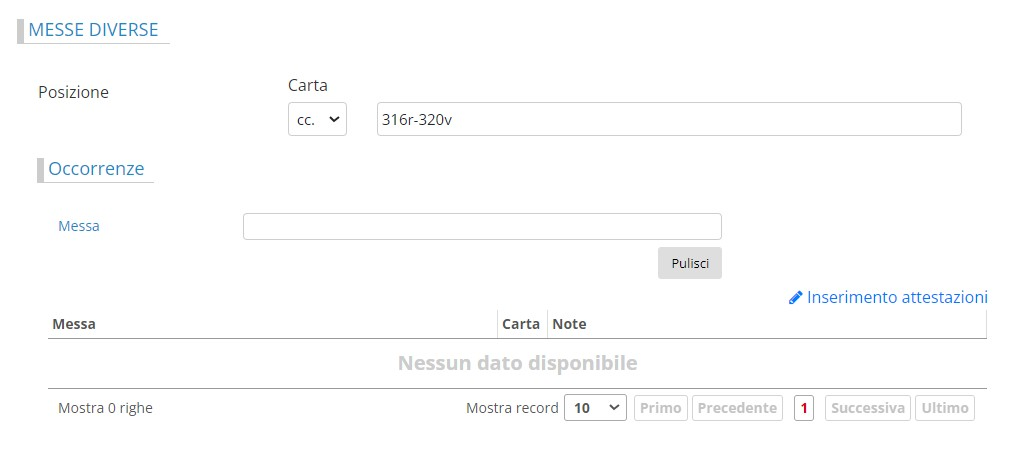The image size is (1015, 465).
Task: Click the Carta field containing 316r-320v
Action: 668,119
